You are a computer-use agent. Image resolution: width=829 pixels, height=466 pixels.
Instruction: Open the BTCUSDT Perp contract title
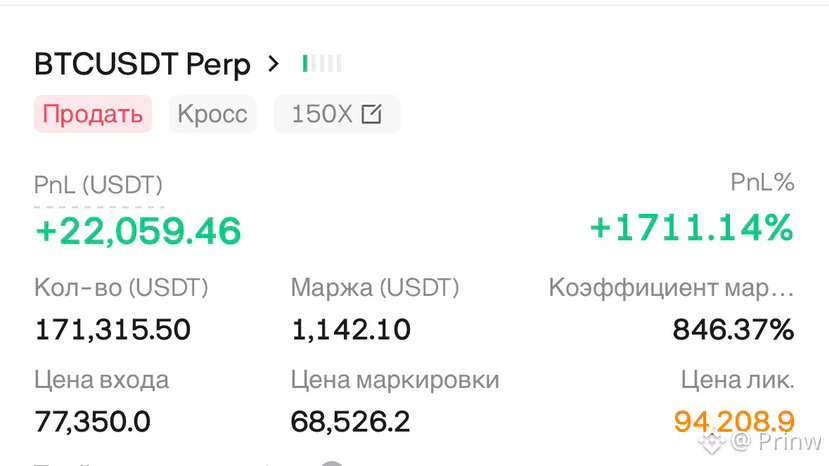(142, 65)
